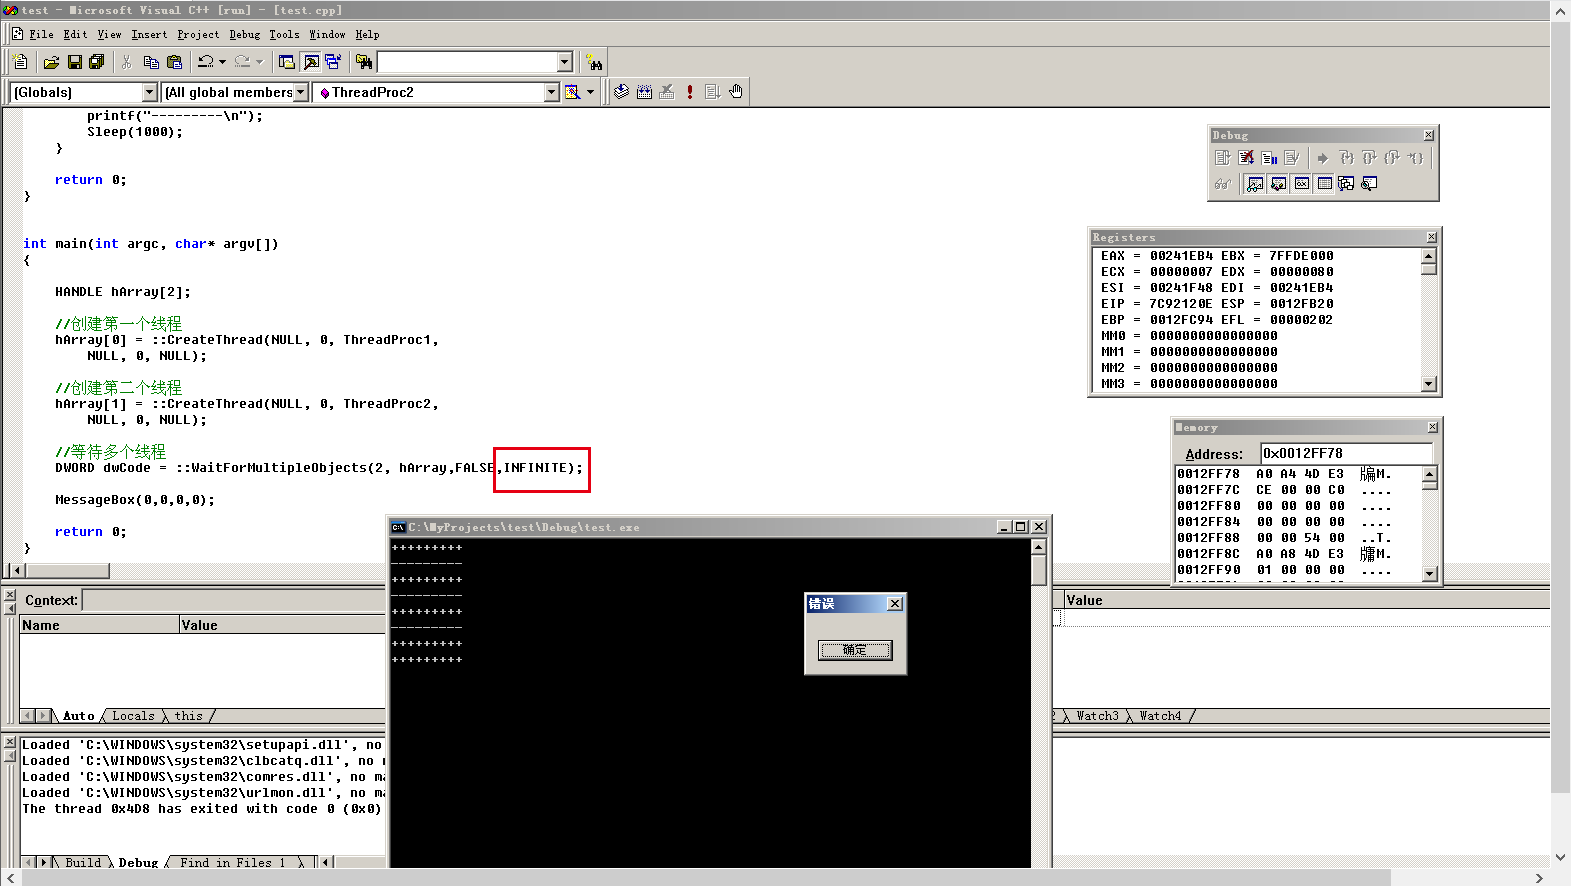Click the Find in Files binoculars icon
Viewport: 1571px width, 886px height.
point(364,62)
